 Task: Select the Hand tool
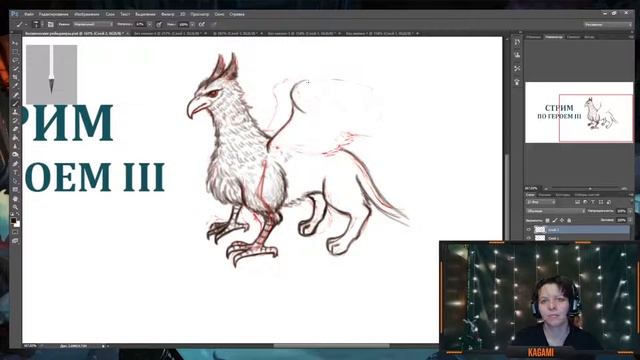pyautogui.click(x=15, y=199)
